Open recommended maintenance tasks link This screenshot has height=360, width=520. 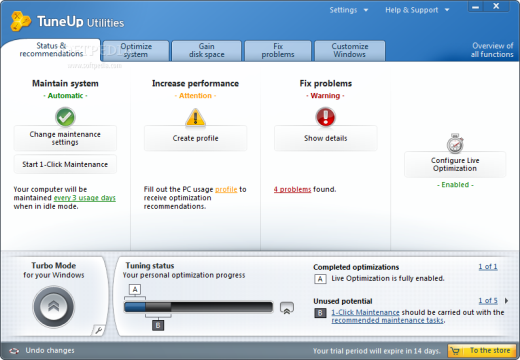pos(388,321)
